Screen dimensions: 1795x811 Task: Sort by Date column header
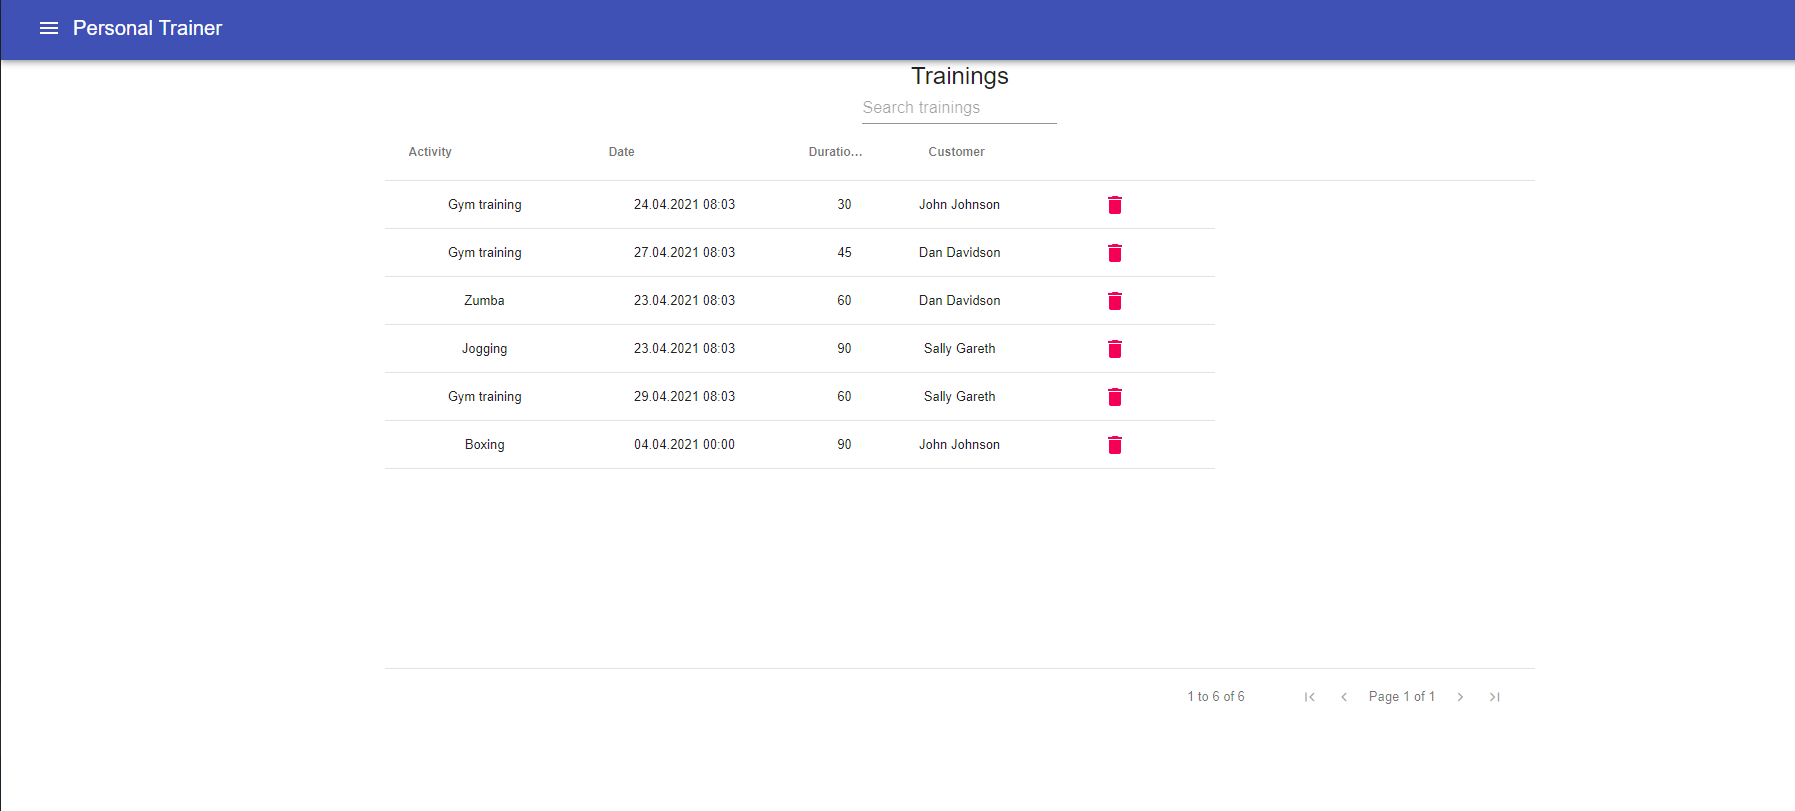[621, 152]
